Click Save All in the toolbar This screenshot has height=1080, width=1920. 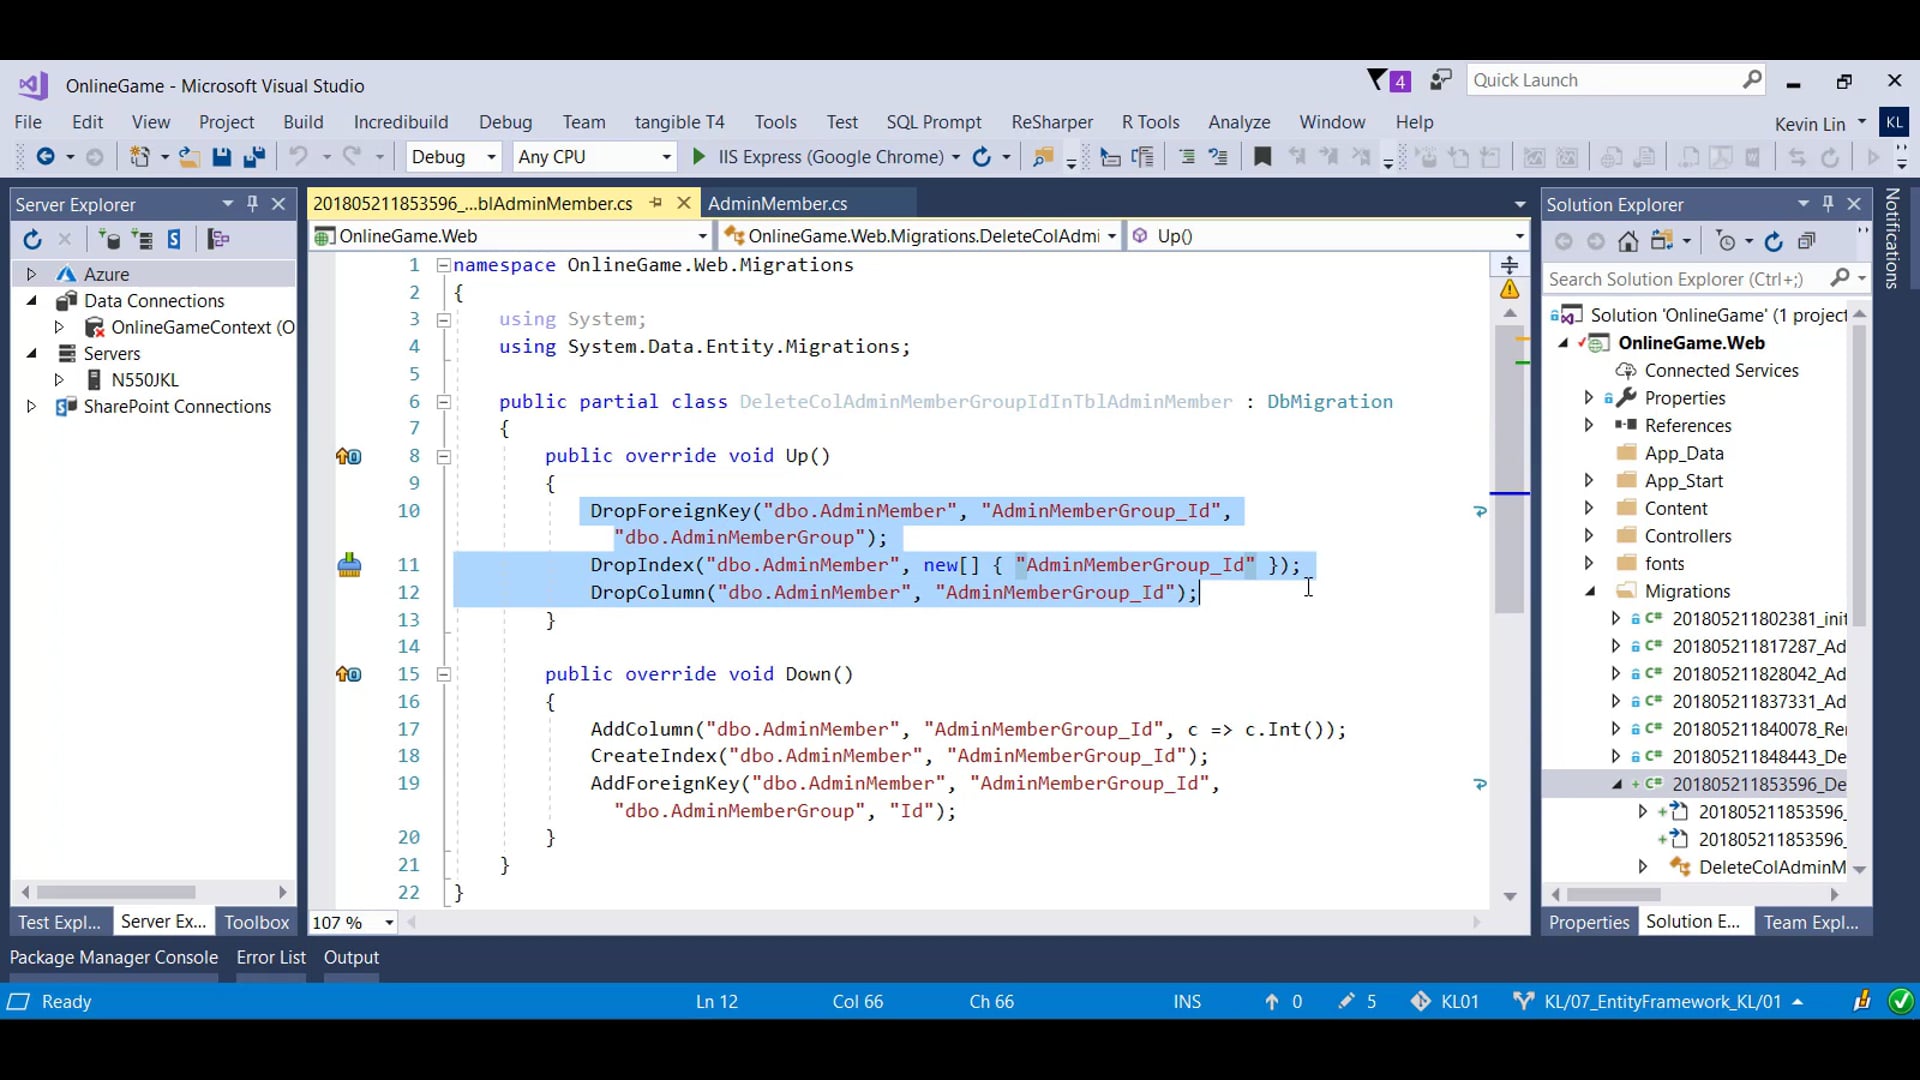254,157
